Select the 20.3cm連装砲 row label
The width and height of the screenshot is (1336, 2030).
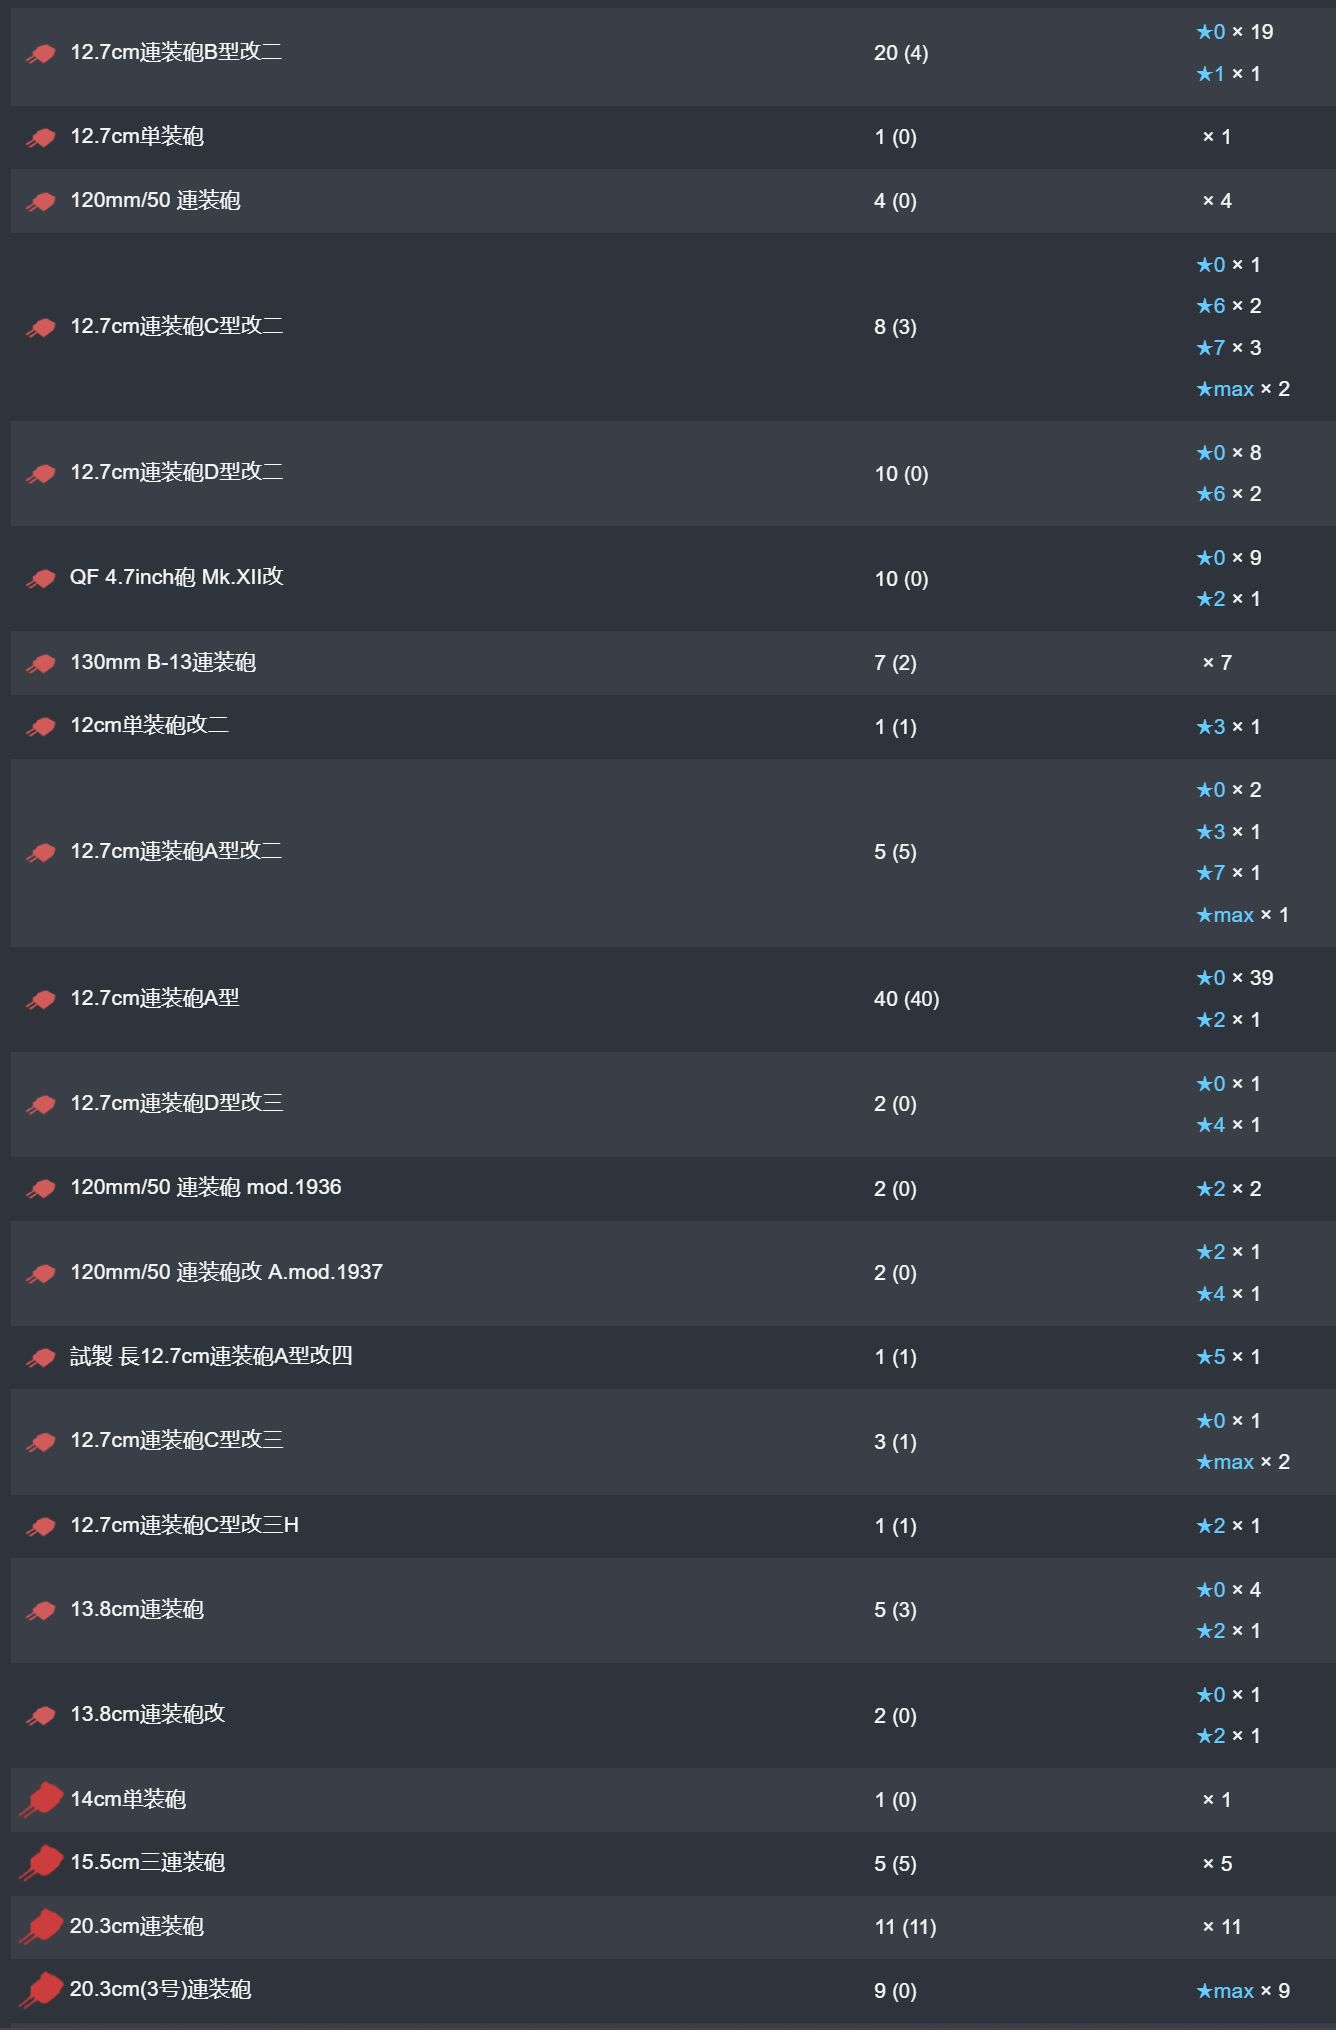(137, 1926)
